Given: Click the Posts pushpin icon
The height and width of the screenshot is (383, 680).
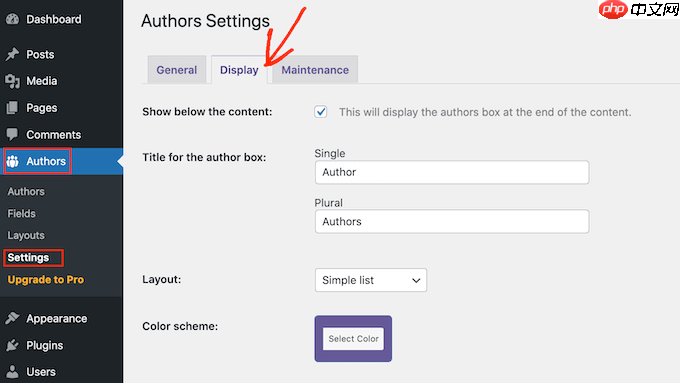Looking at the screenshot, I should click(13, 54).
